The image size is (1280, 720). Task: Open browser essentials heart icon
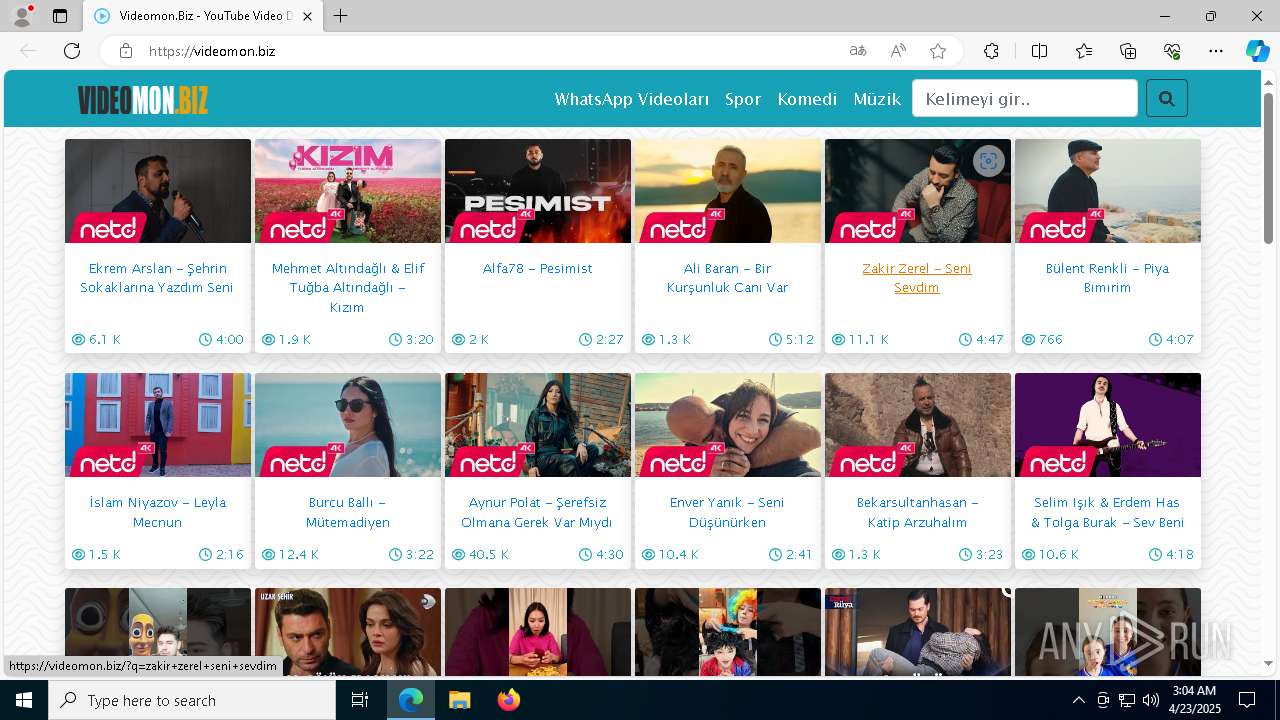tap(1172, 51)
